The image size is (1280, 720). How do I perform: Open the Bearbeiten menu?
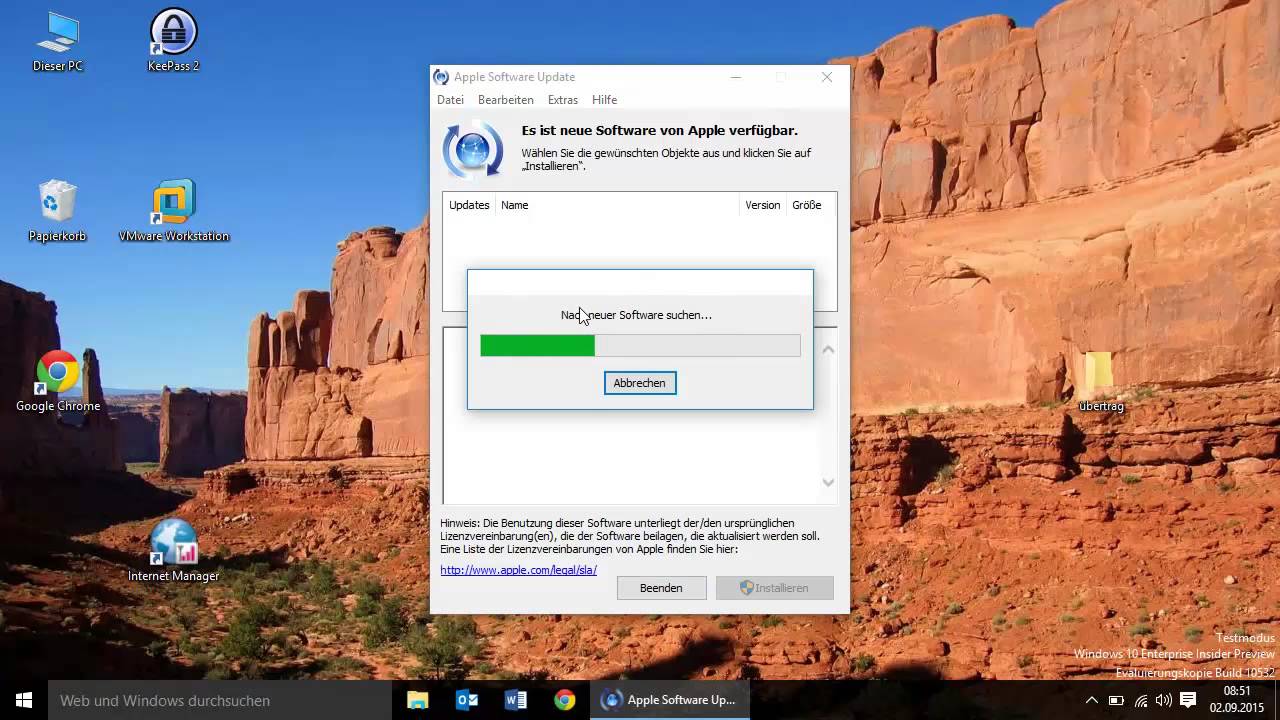click(x=506, y=100)
